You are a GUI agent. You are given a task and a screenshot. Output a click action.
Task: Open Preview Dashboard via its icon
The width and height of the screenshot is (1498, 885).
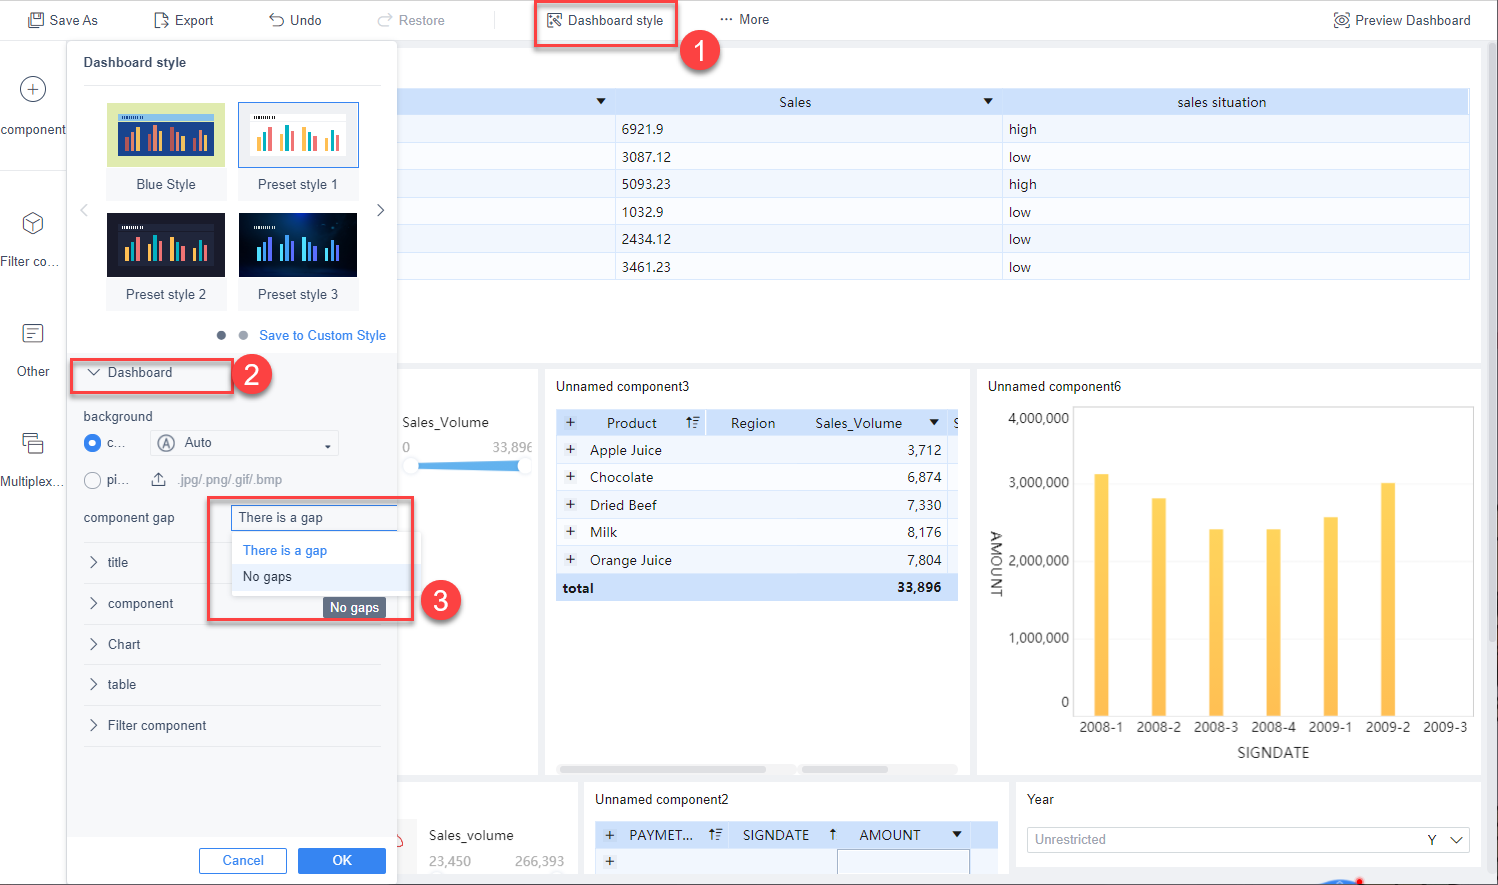1341,19
